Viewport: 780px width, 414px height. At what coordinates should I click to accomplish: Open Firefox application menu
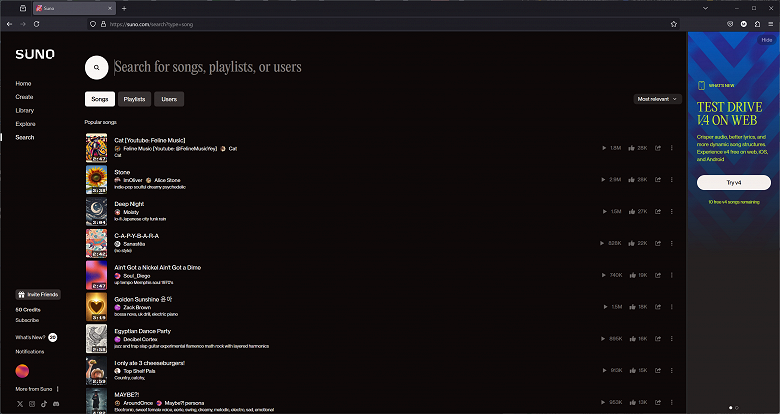(x=769, y=23)
